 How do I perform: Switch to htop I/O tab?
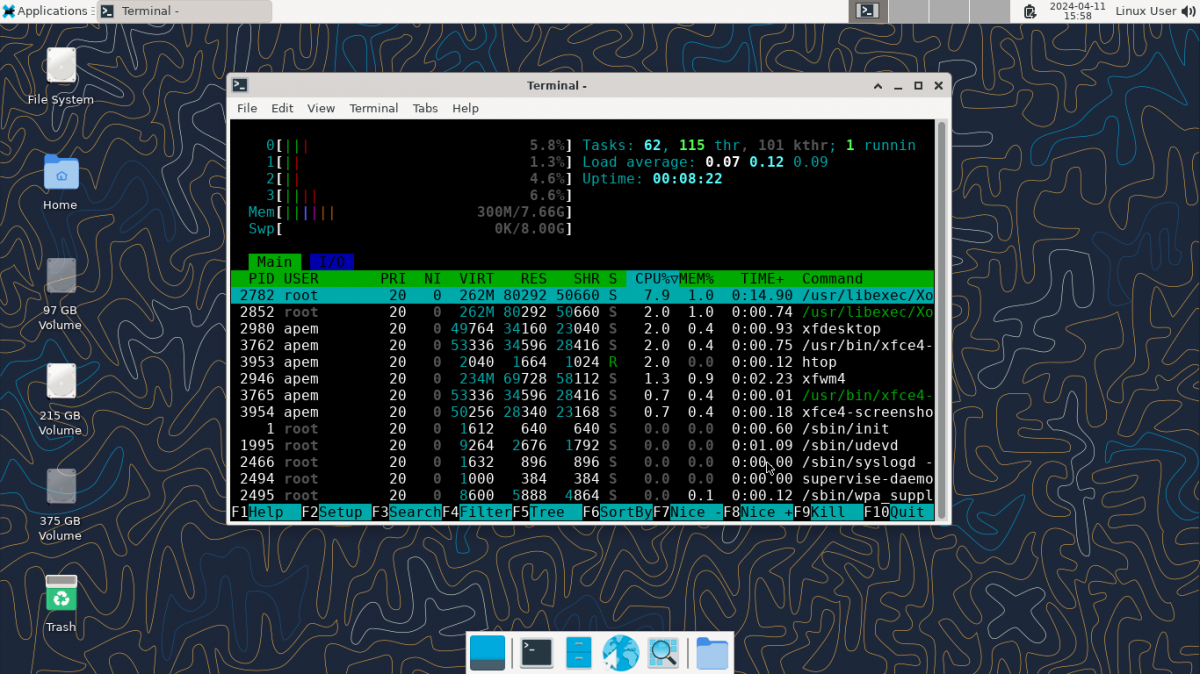[x=332, y=262]
